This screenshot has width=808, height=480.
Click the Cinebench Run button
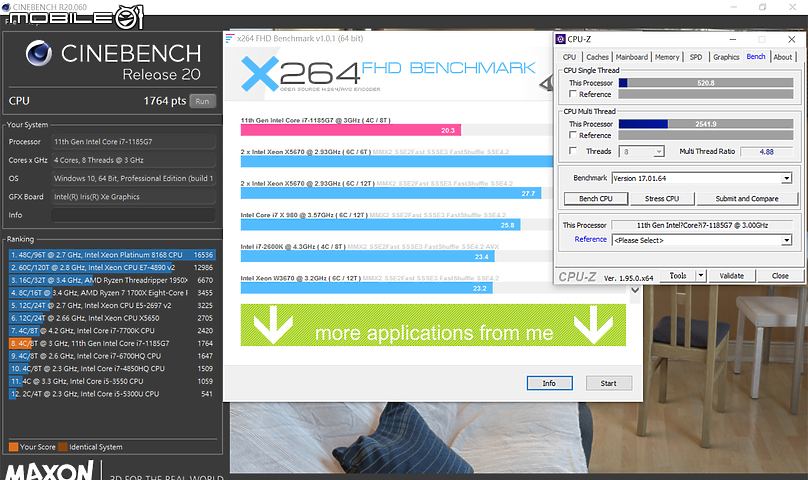click(x=202, y=101)
